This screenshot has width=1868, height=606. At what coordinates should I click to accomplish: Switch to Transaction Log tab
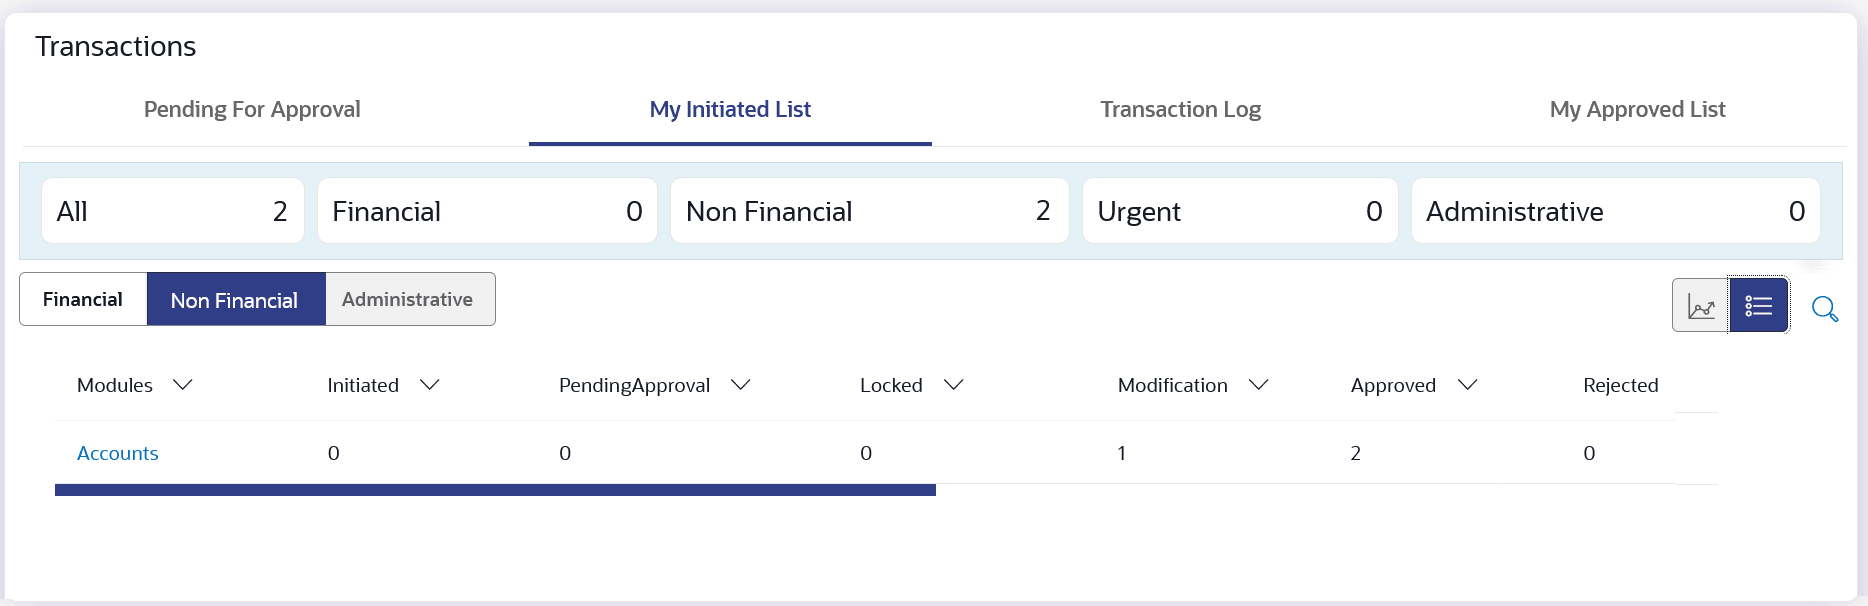[x=1180, y=109]
